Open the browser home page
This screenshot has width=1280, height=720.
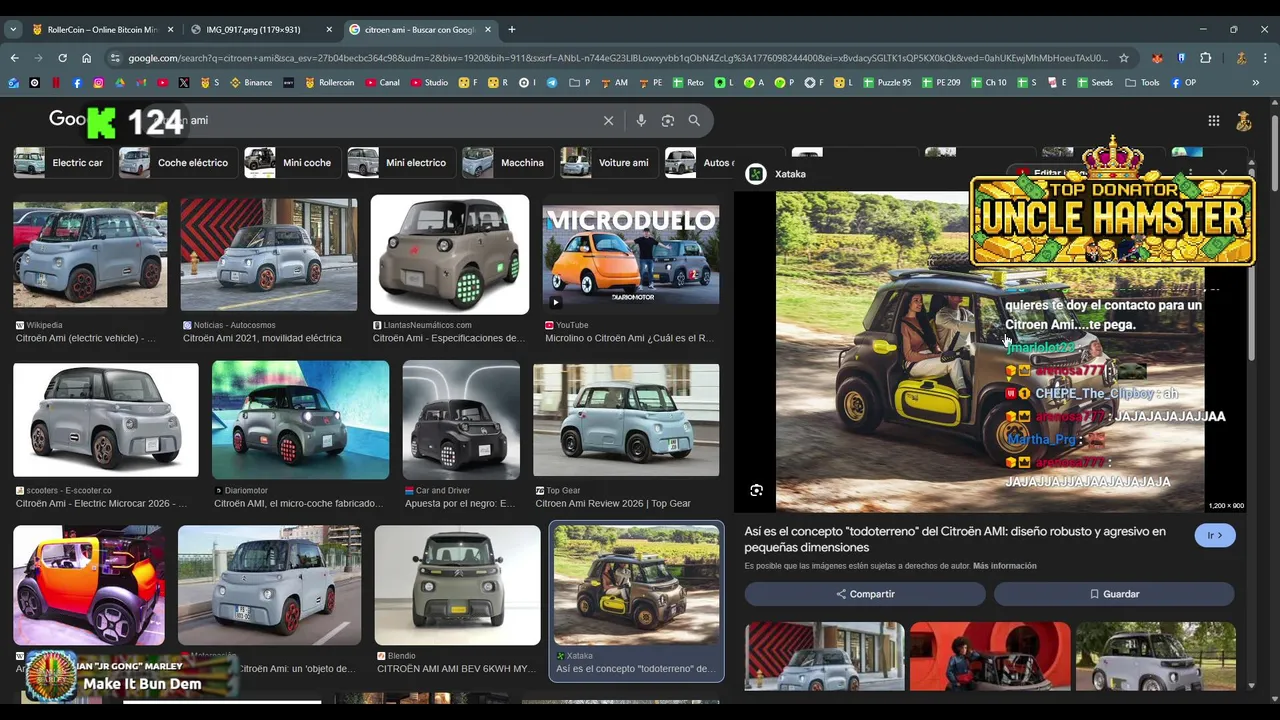[x=87, y=58]
